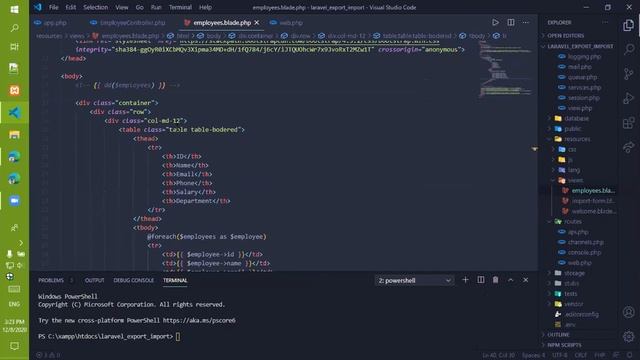Open the Edit menu
640x360 pixels.
pyautogui.click(x=71, y=7)
